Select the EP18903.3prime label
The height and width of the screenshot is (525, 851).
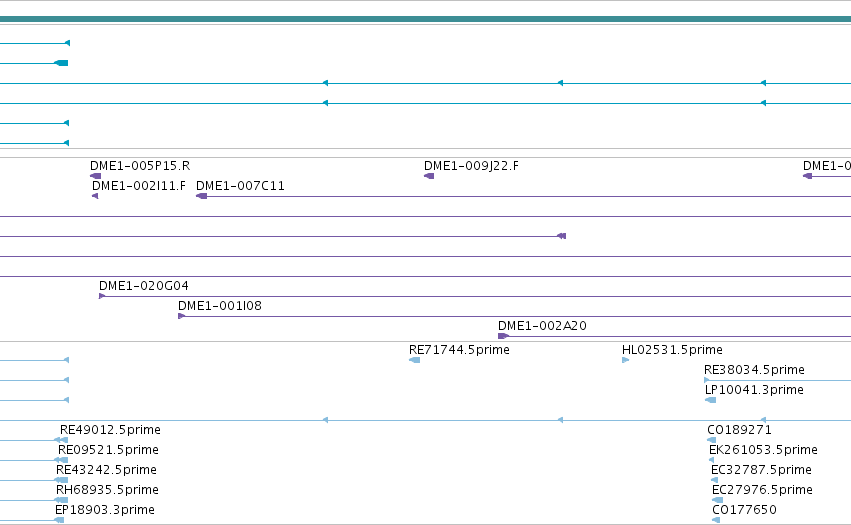tap(105, 510)
